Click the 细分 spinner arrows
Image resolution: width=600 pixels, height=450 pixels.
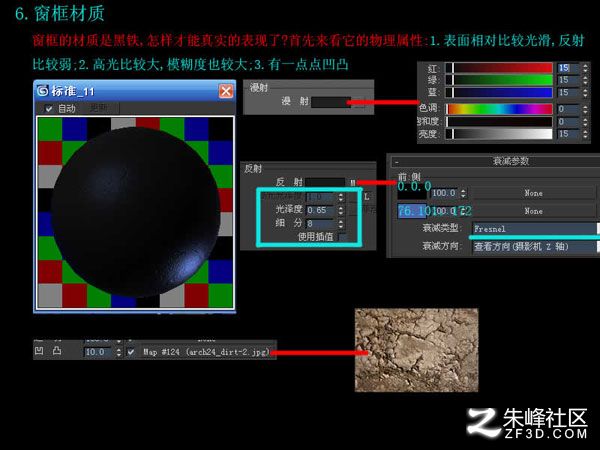[x=341, y=223]
